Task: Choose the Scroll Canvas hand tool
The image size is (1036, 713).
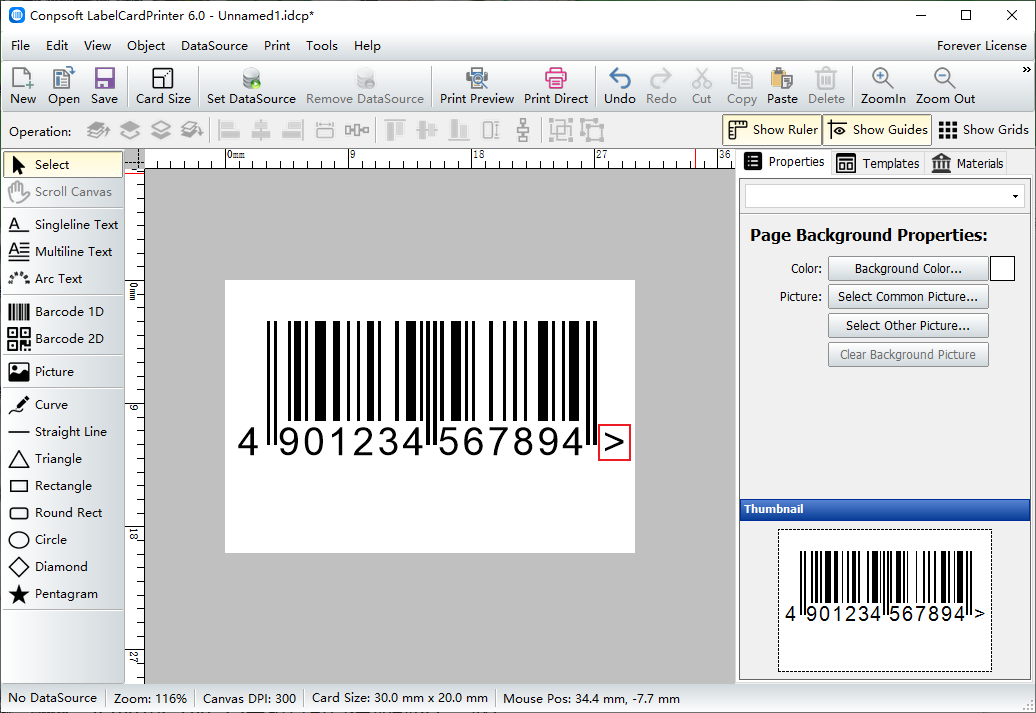Action: (x=63, y=192)
